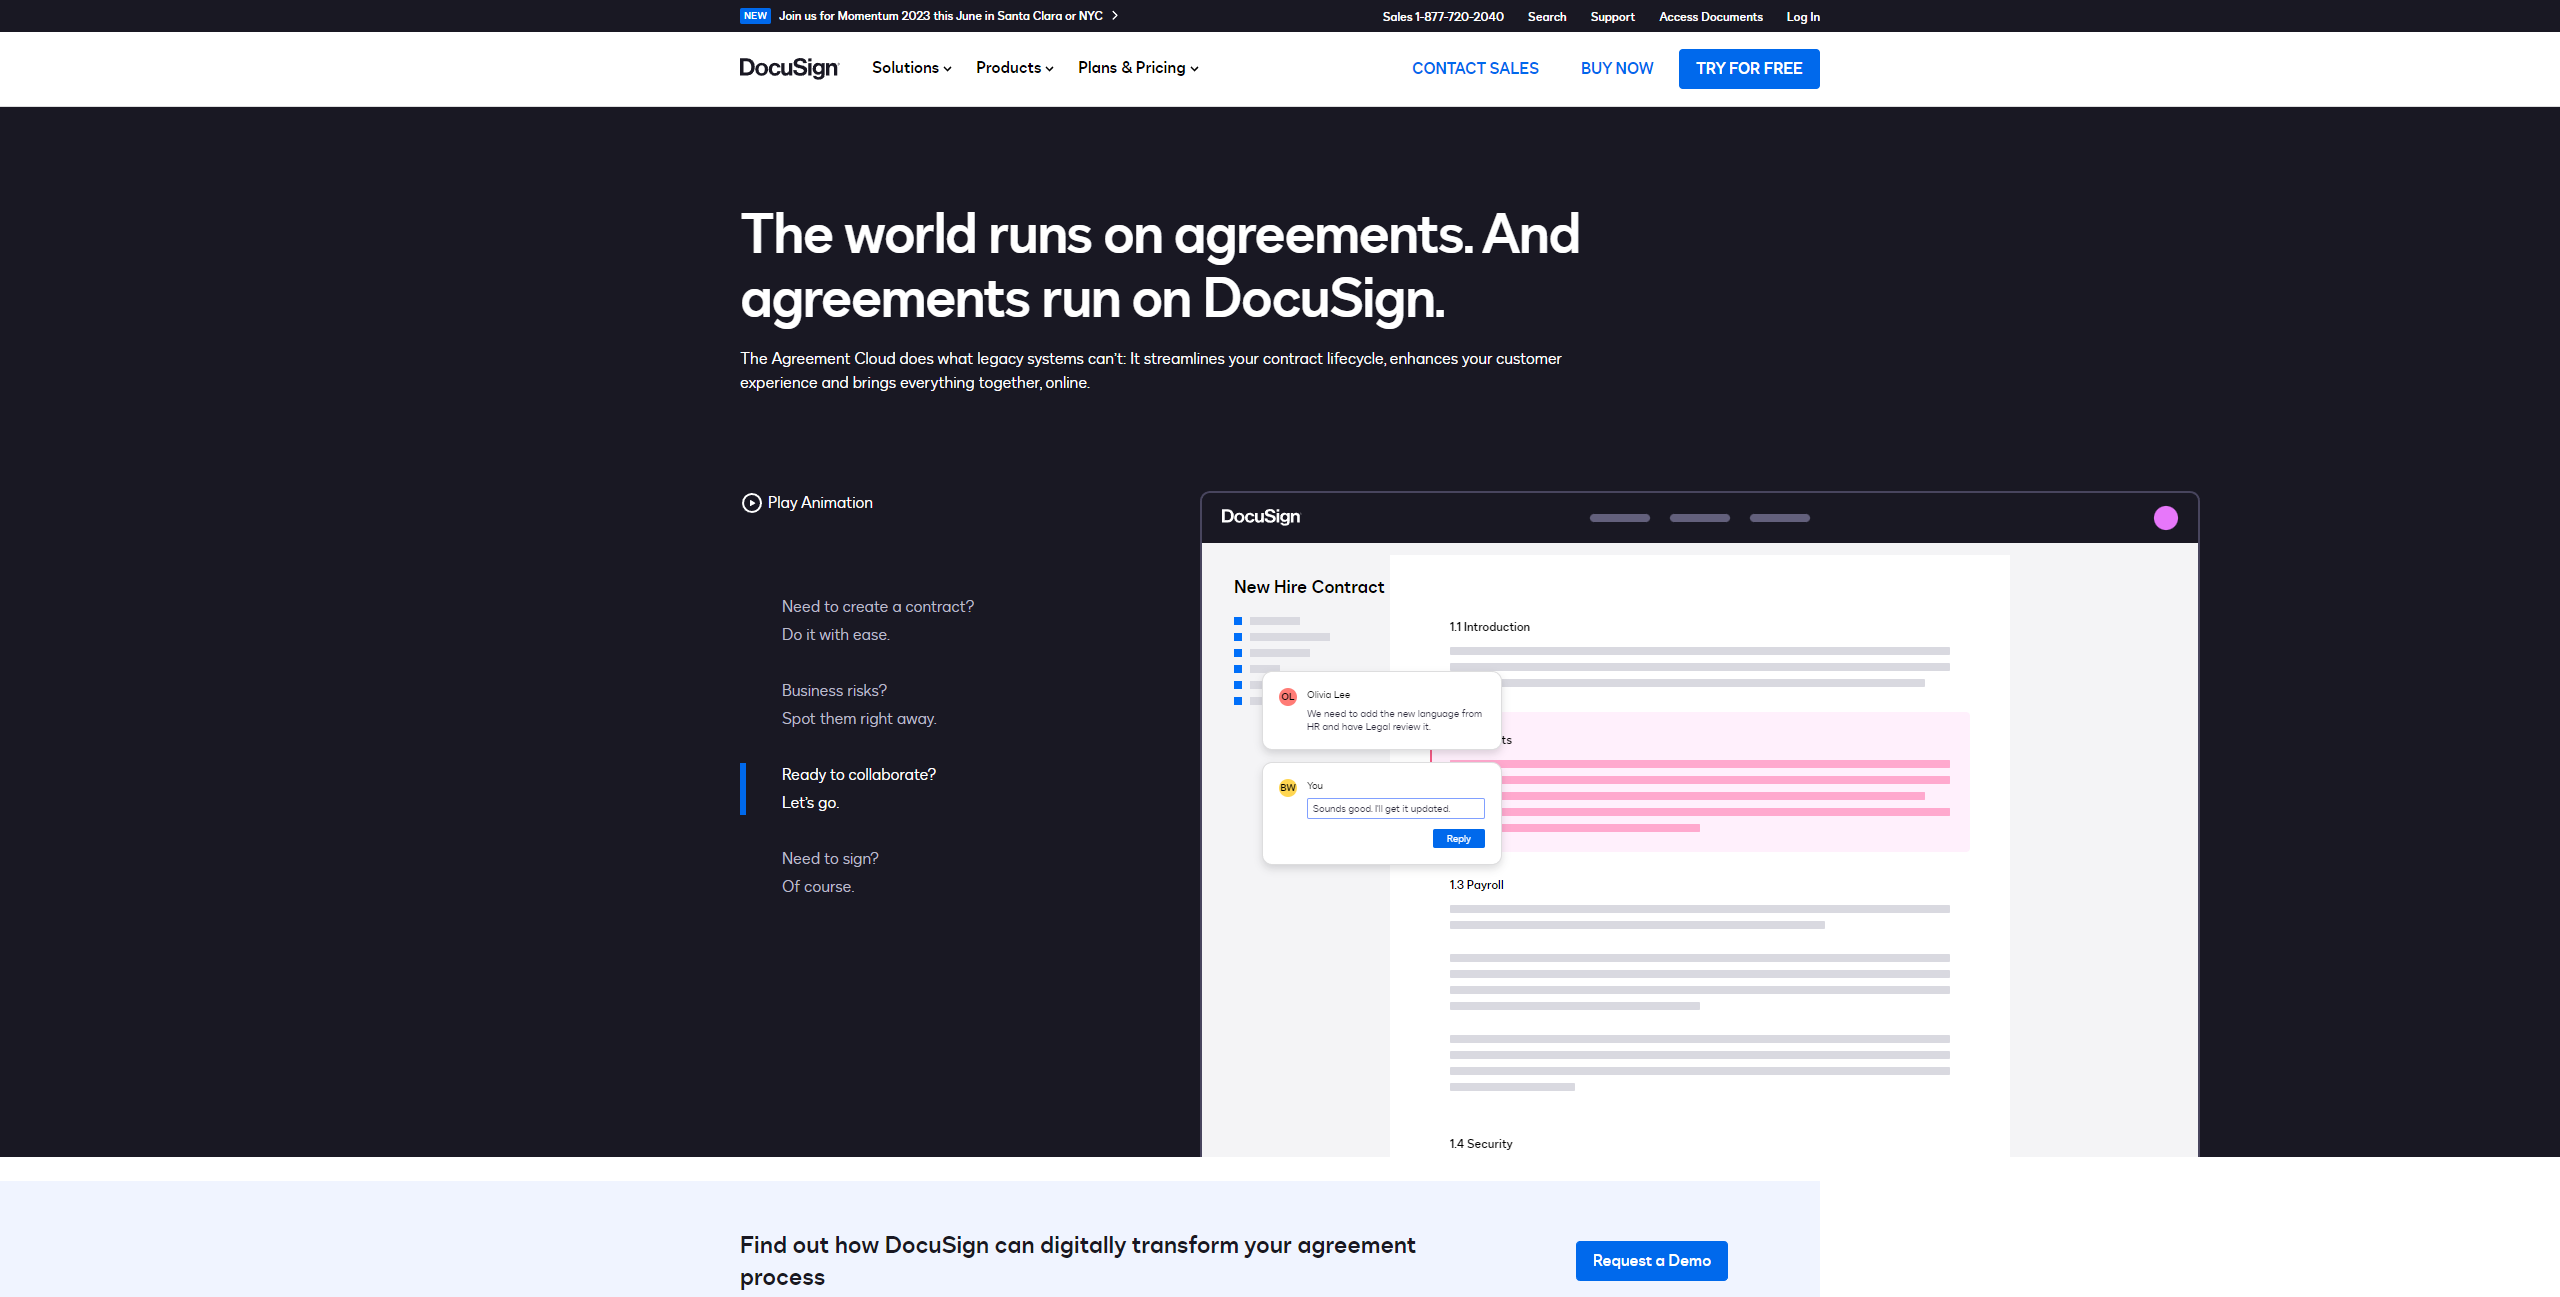Expand the Solutions dropdown menu
The image size is (2560, 1297).
[911, 68]
